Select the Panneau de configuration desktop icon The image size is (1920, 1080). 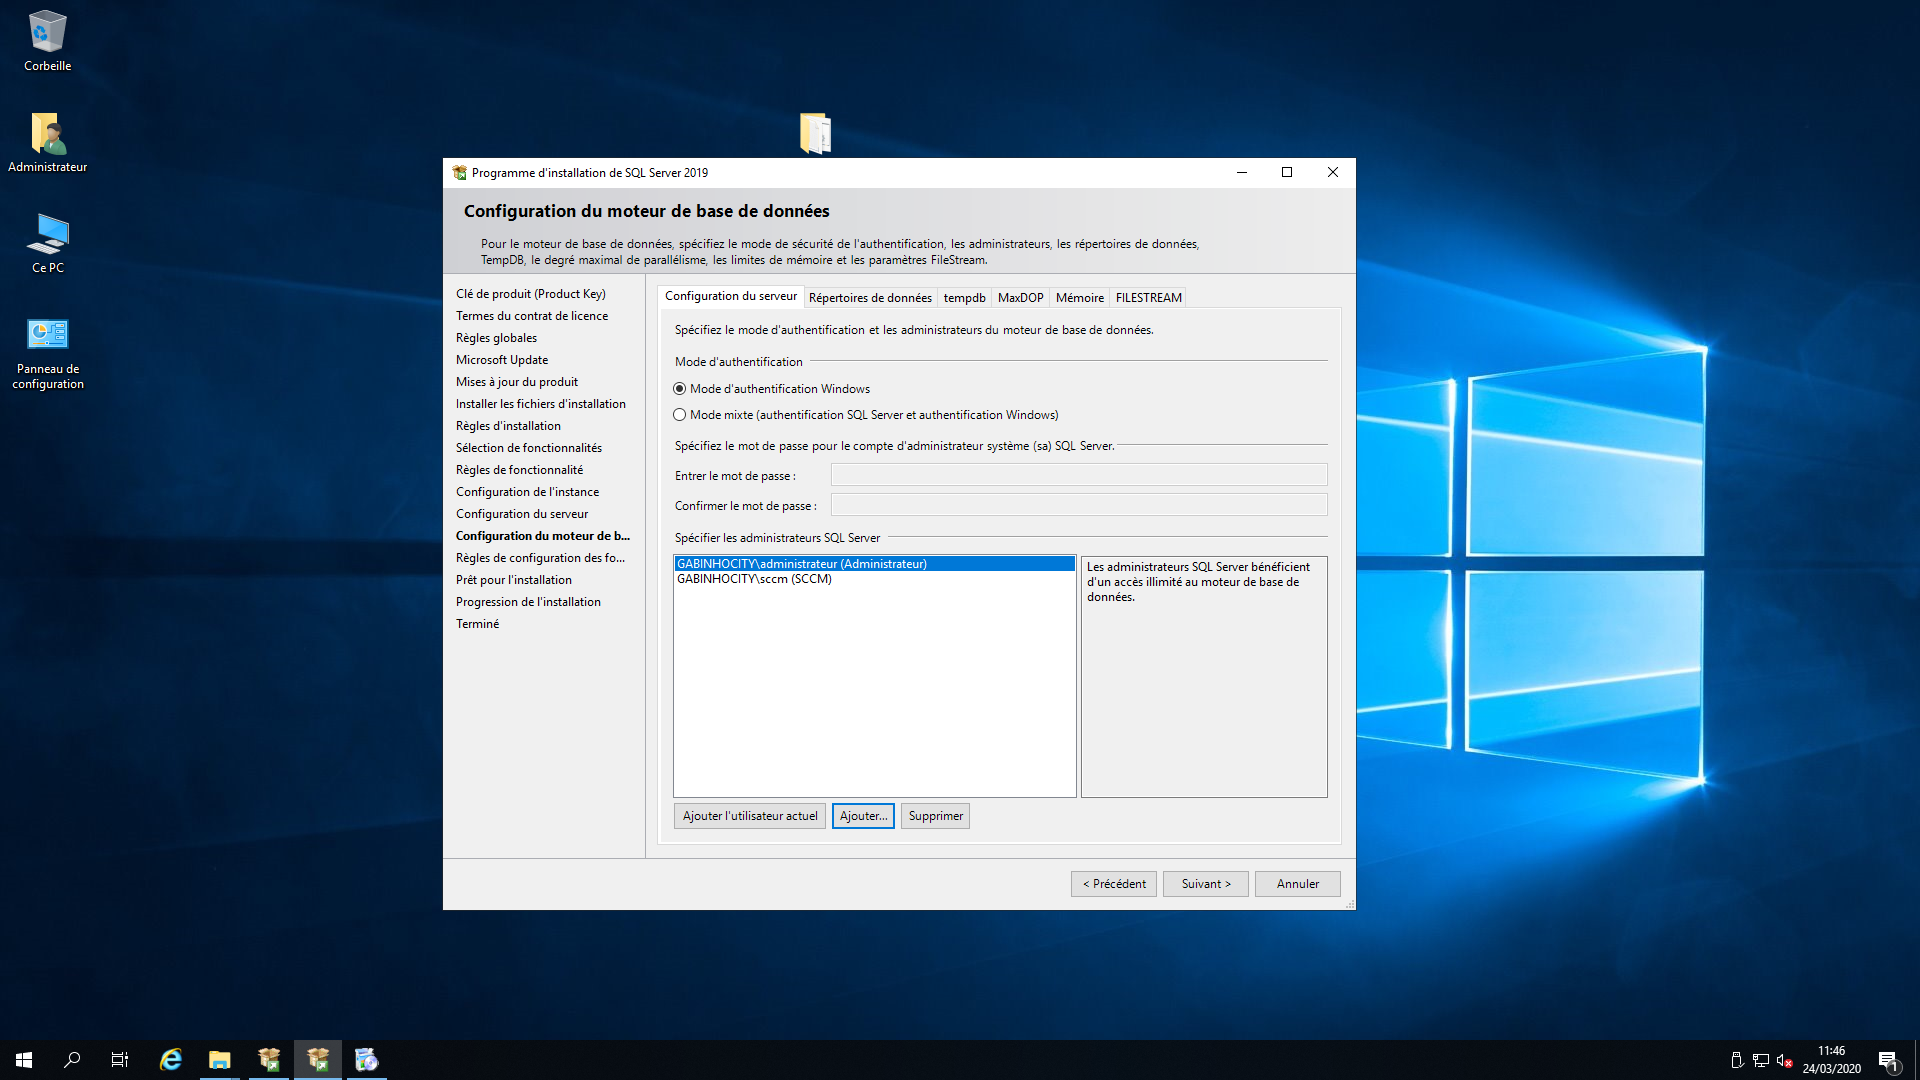pos(47,353)
